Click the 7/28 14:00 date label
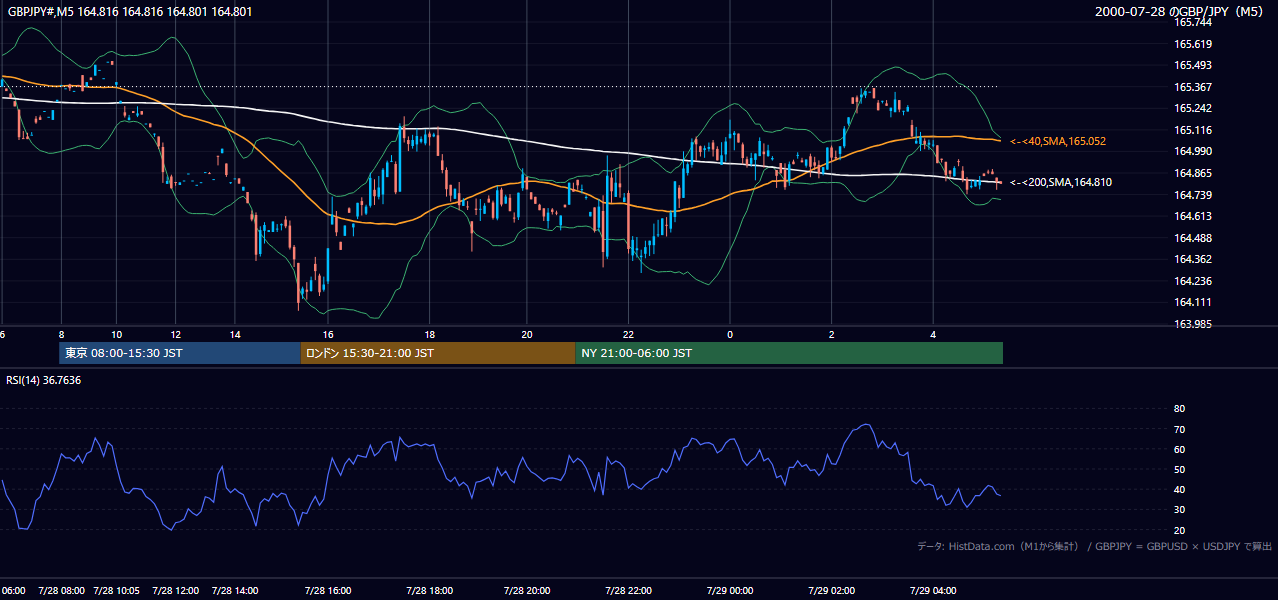1278x600 pixels. point(236,591)
